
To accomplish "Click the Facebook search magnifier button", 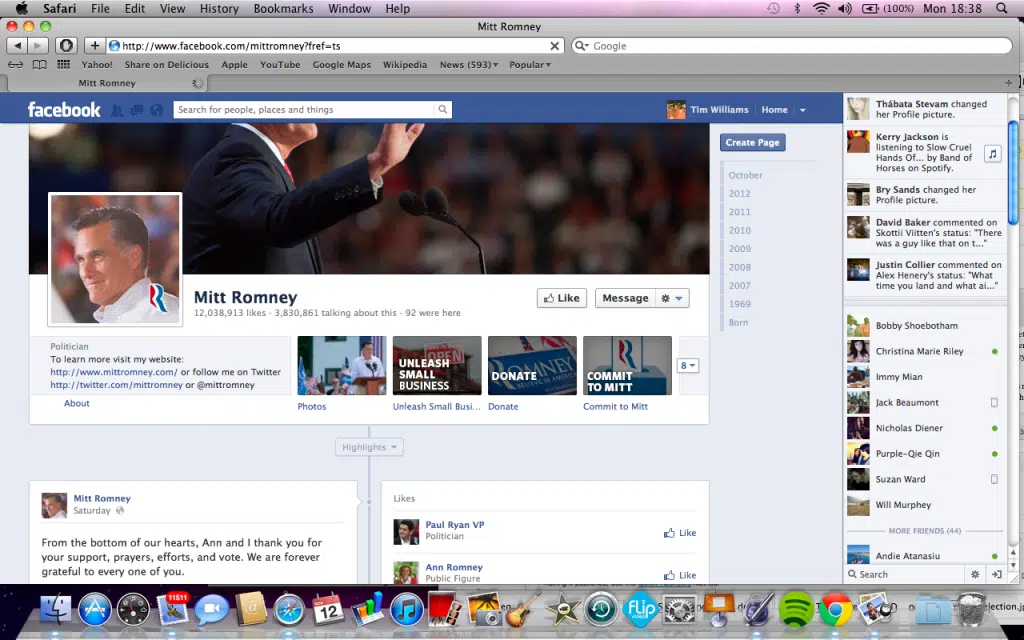I will coord(443,110).
